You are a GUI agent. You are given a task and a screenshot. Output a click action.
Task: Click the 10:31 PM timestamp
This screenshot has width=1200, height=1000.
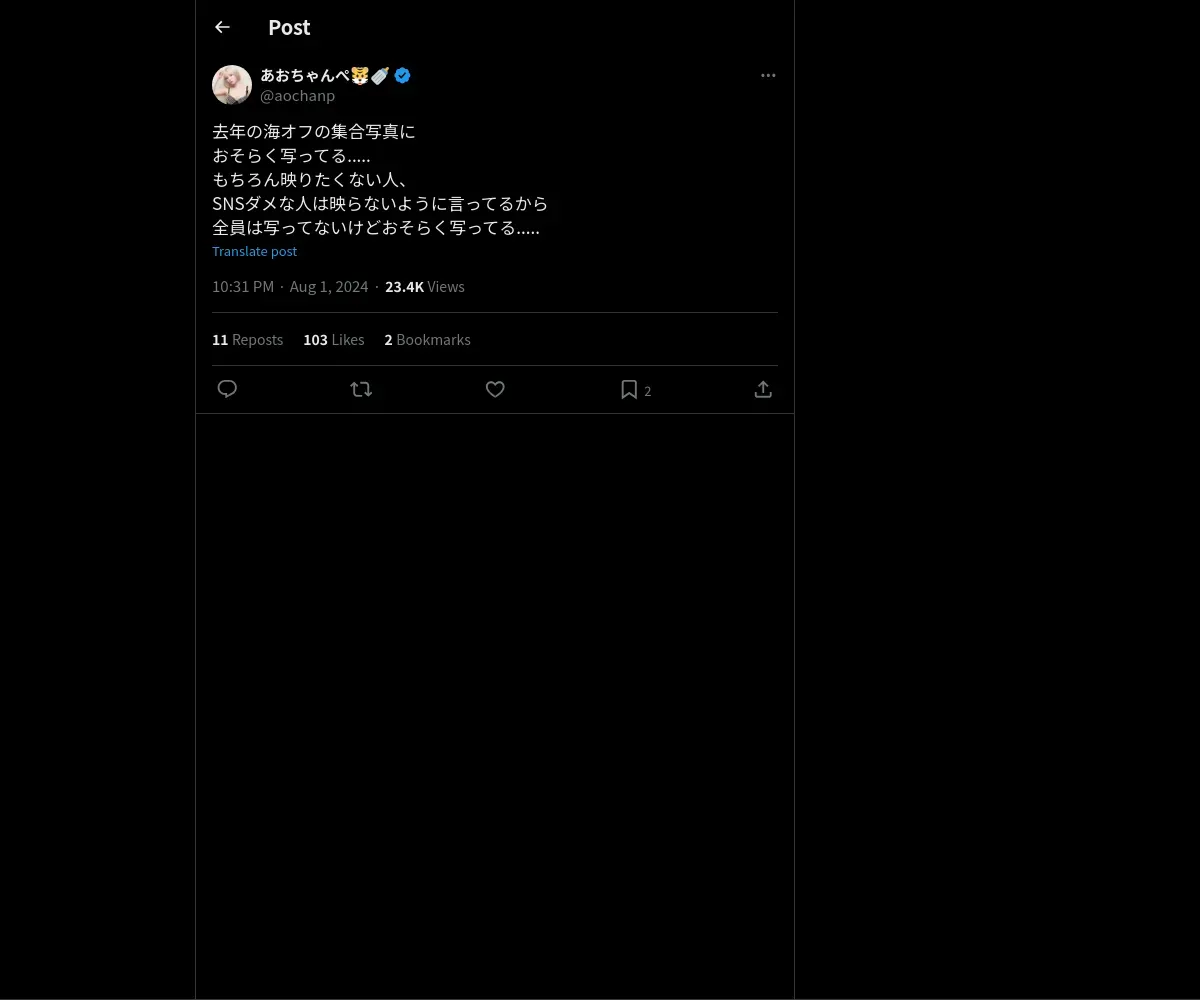point(243,287)
